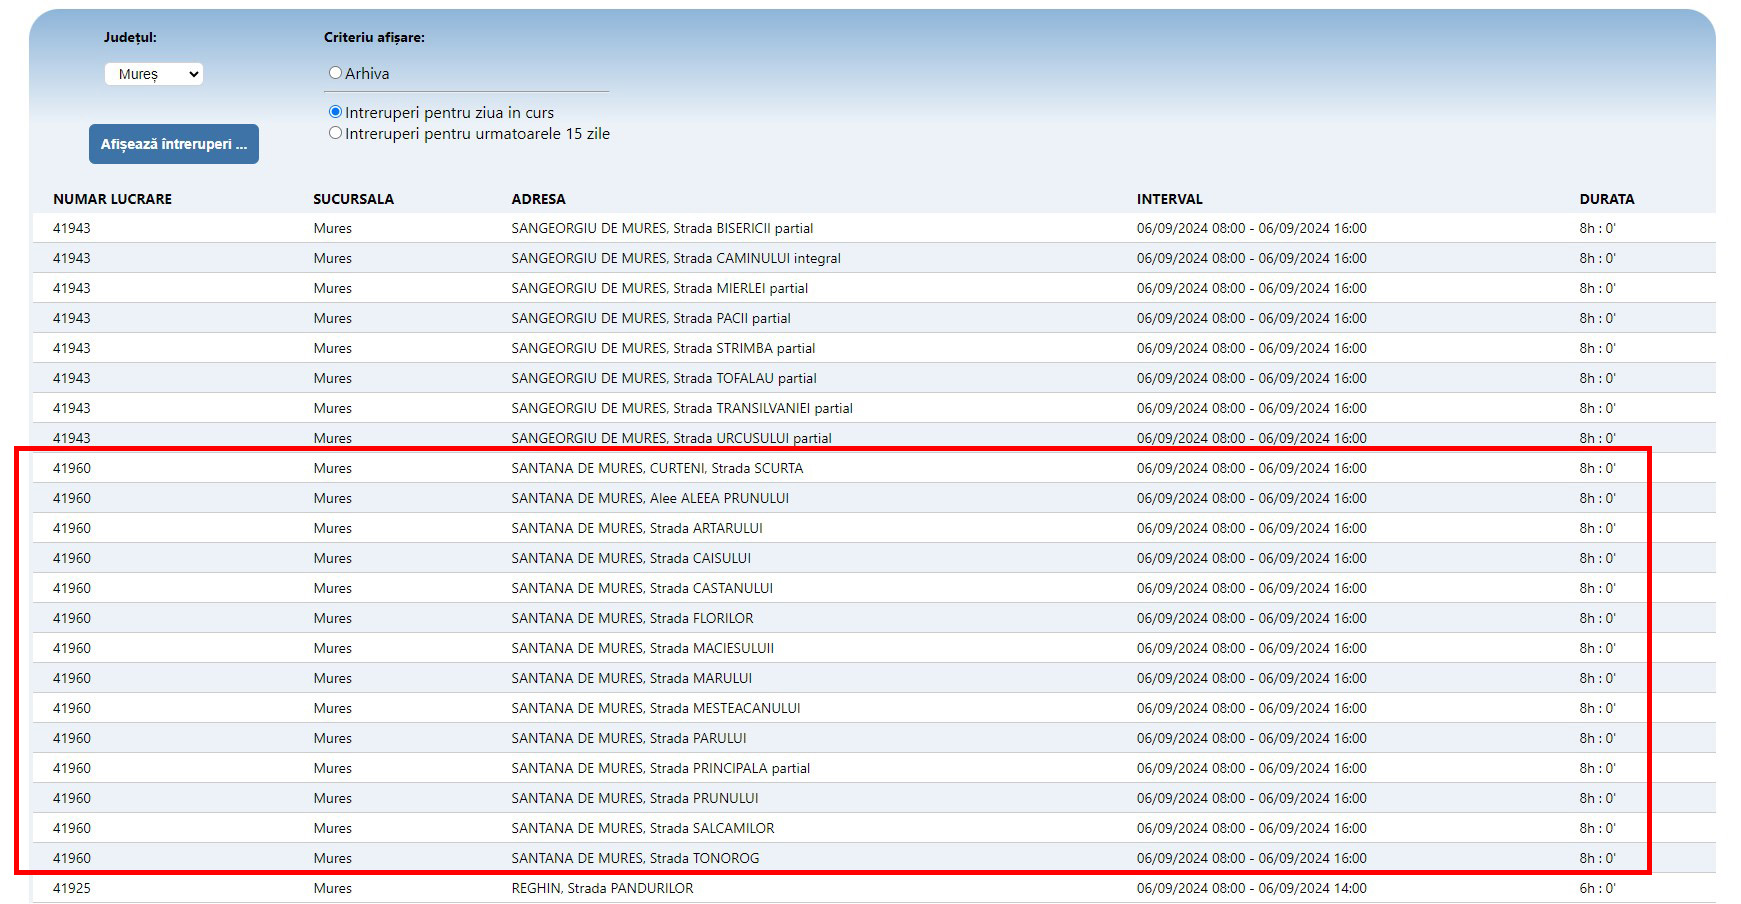Click the Strada TRANSILVANIEI partial row address
1741x904 pixels.
tap(682, 408)
